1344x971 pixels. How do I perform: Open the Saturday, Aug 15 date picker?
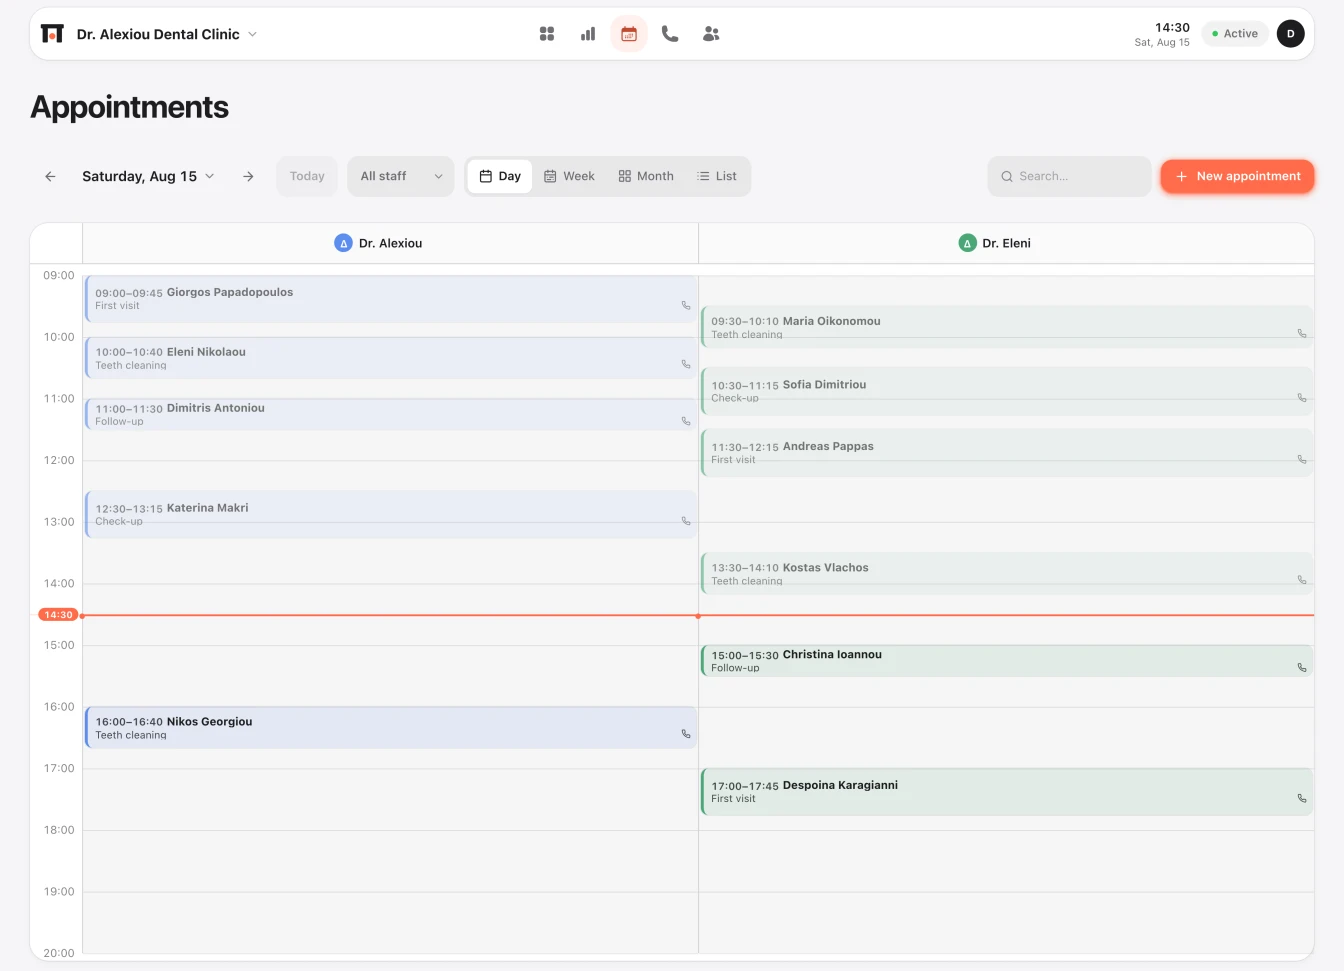[148, 176]
